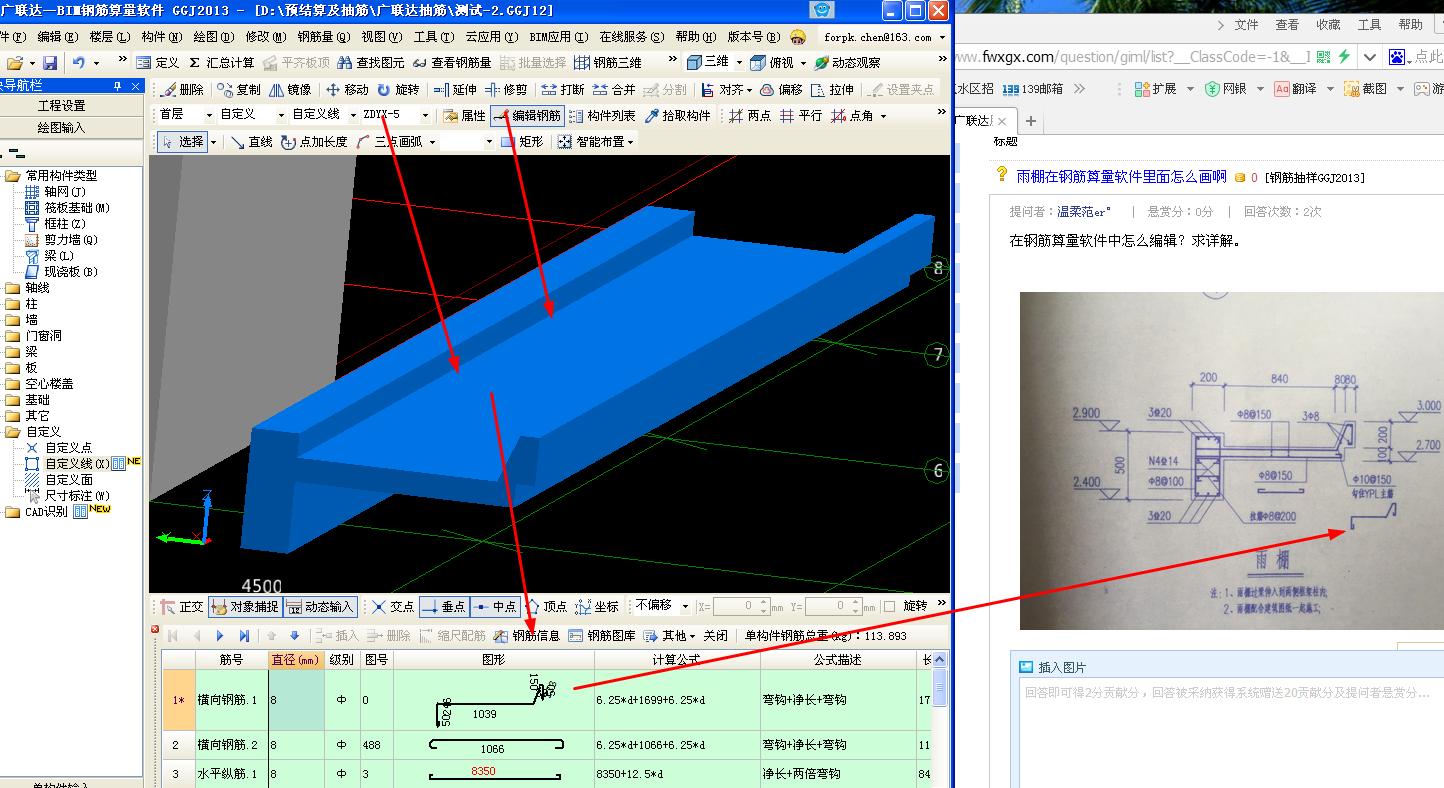The height and width of the screenshot is (788, 1444).
Task: Open 查看钢筋量 view rebar quantity
Action: point(452,62)
